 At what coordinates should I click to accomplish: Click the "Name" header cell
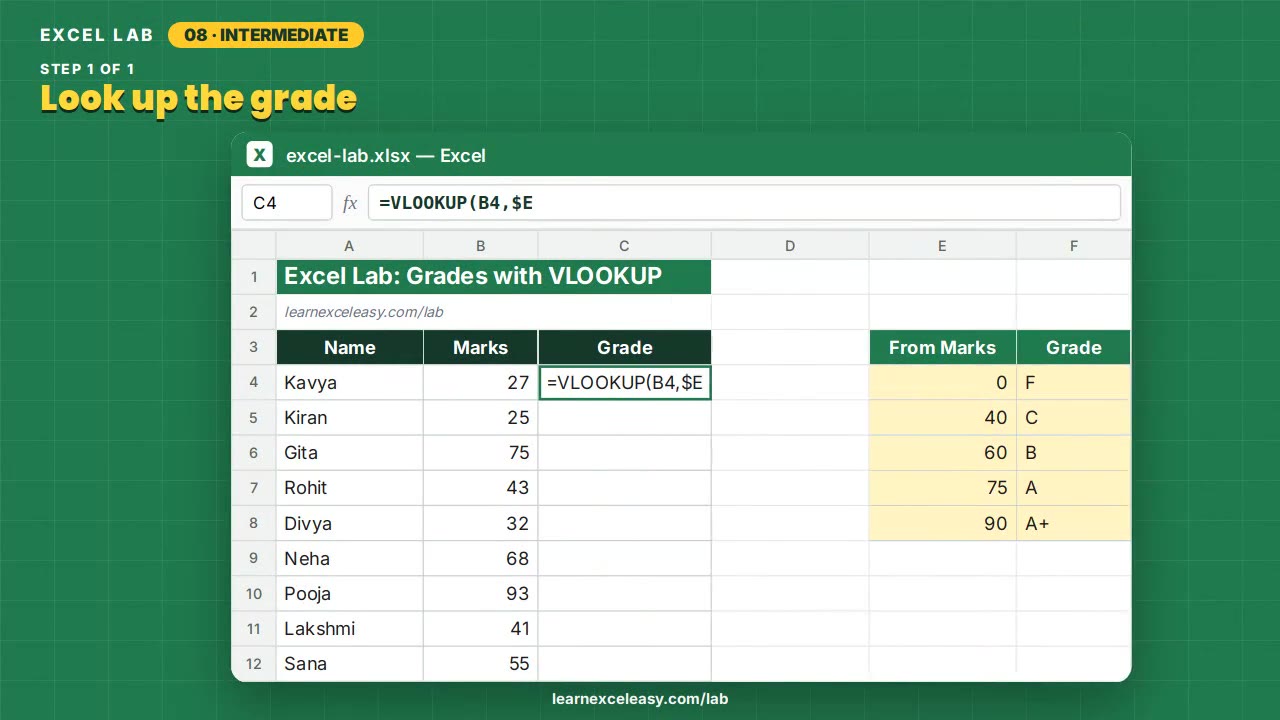[350, 347]
